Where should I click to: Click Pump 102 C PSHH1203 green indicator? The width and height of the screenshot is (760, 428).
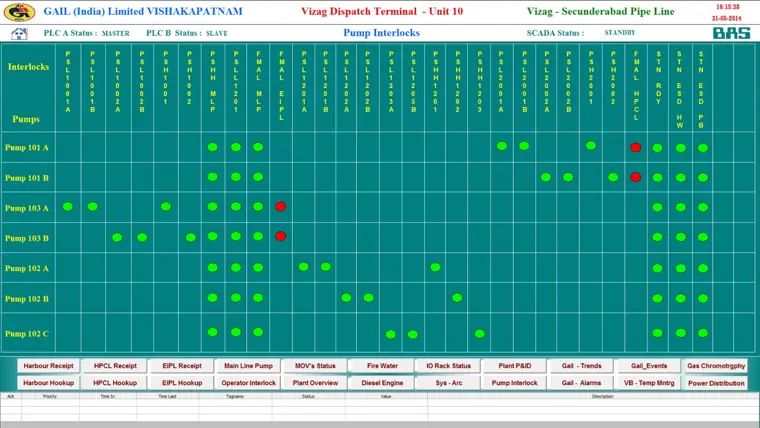pyautogui.click(x=480, y=333)
